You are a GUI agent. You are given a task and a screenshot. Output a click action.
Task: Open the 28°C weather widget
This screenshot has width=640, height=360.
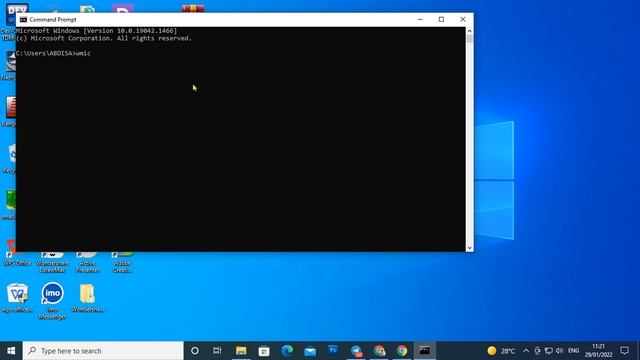pos(501,351)
